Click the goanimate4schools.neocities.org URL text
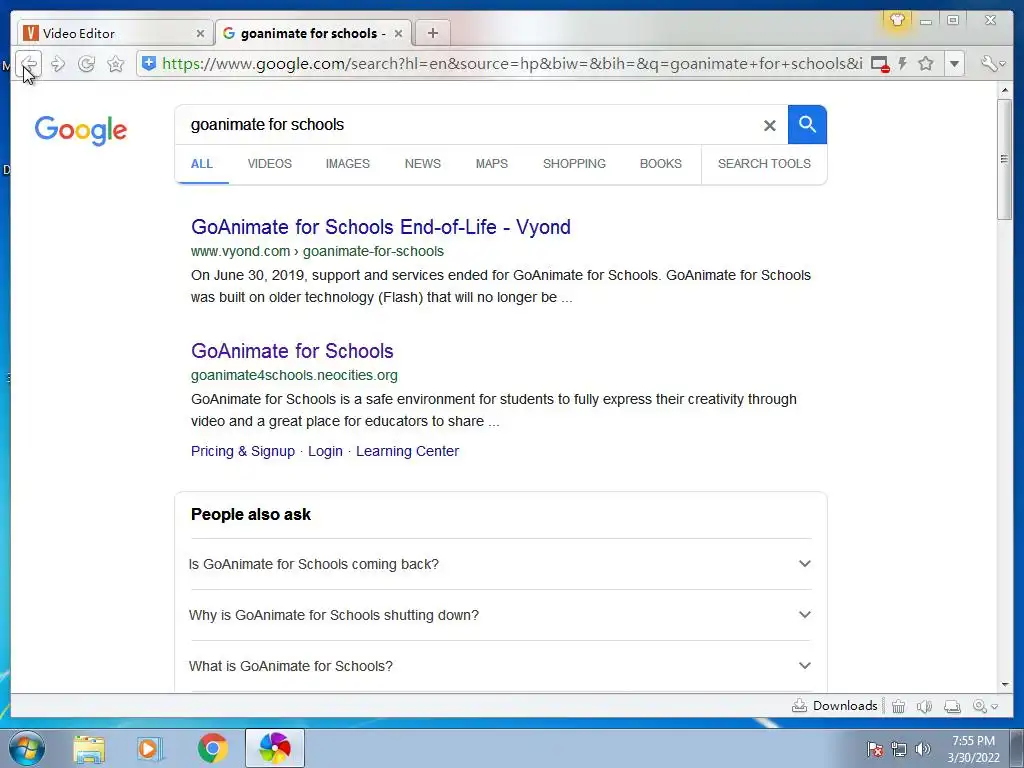1024x768 pixels. 294,376
